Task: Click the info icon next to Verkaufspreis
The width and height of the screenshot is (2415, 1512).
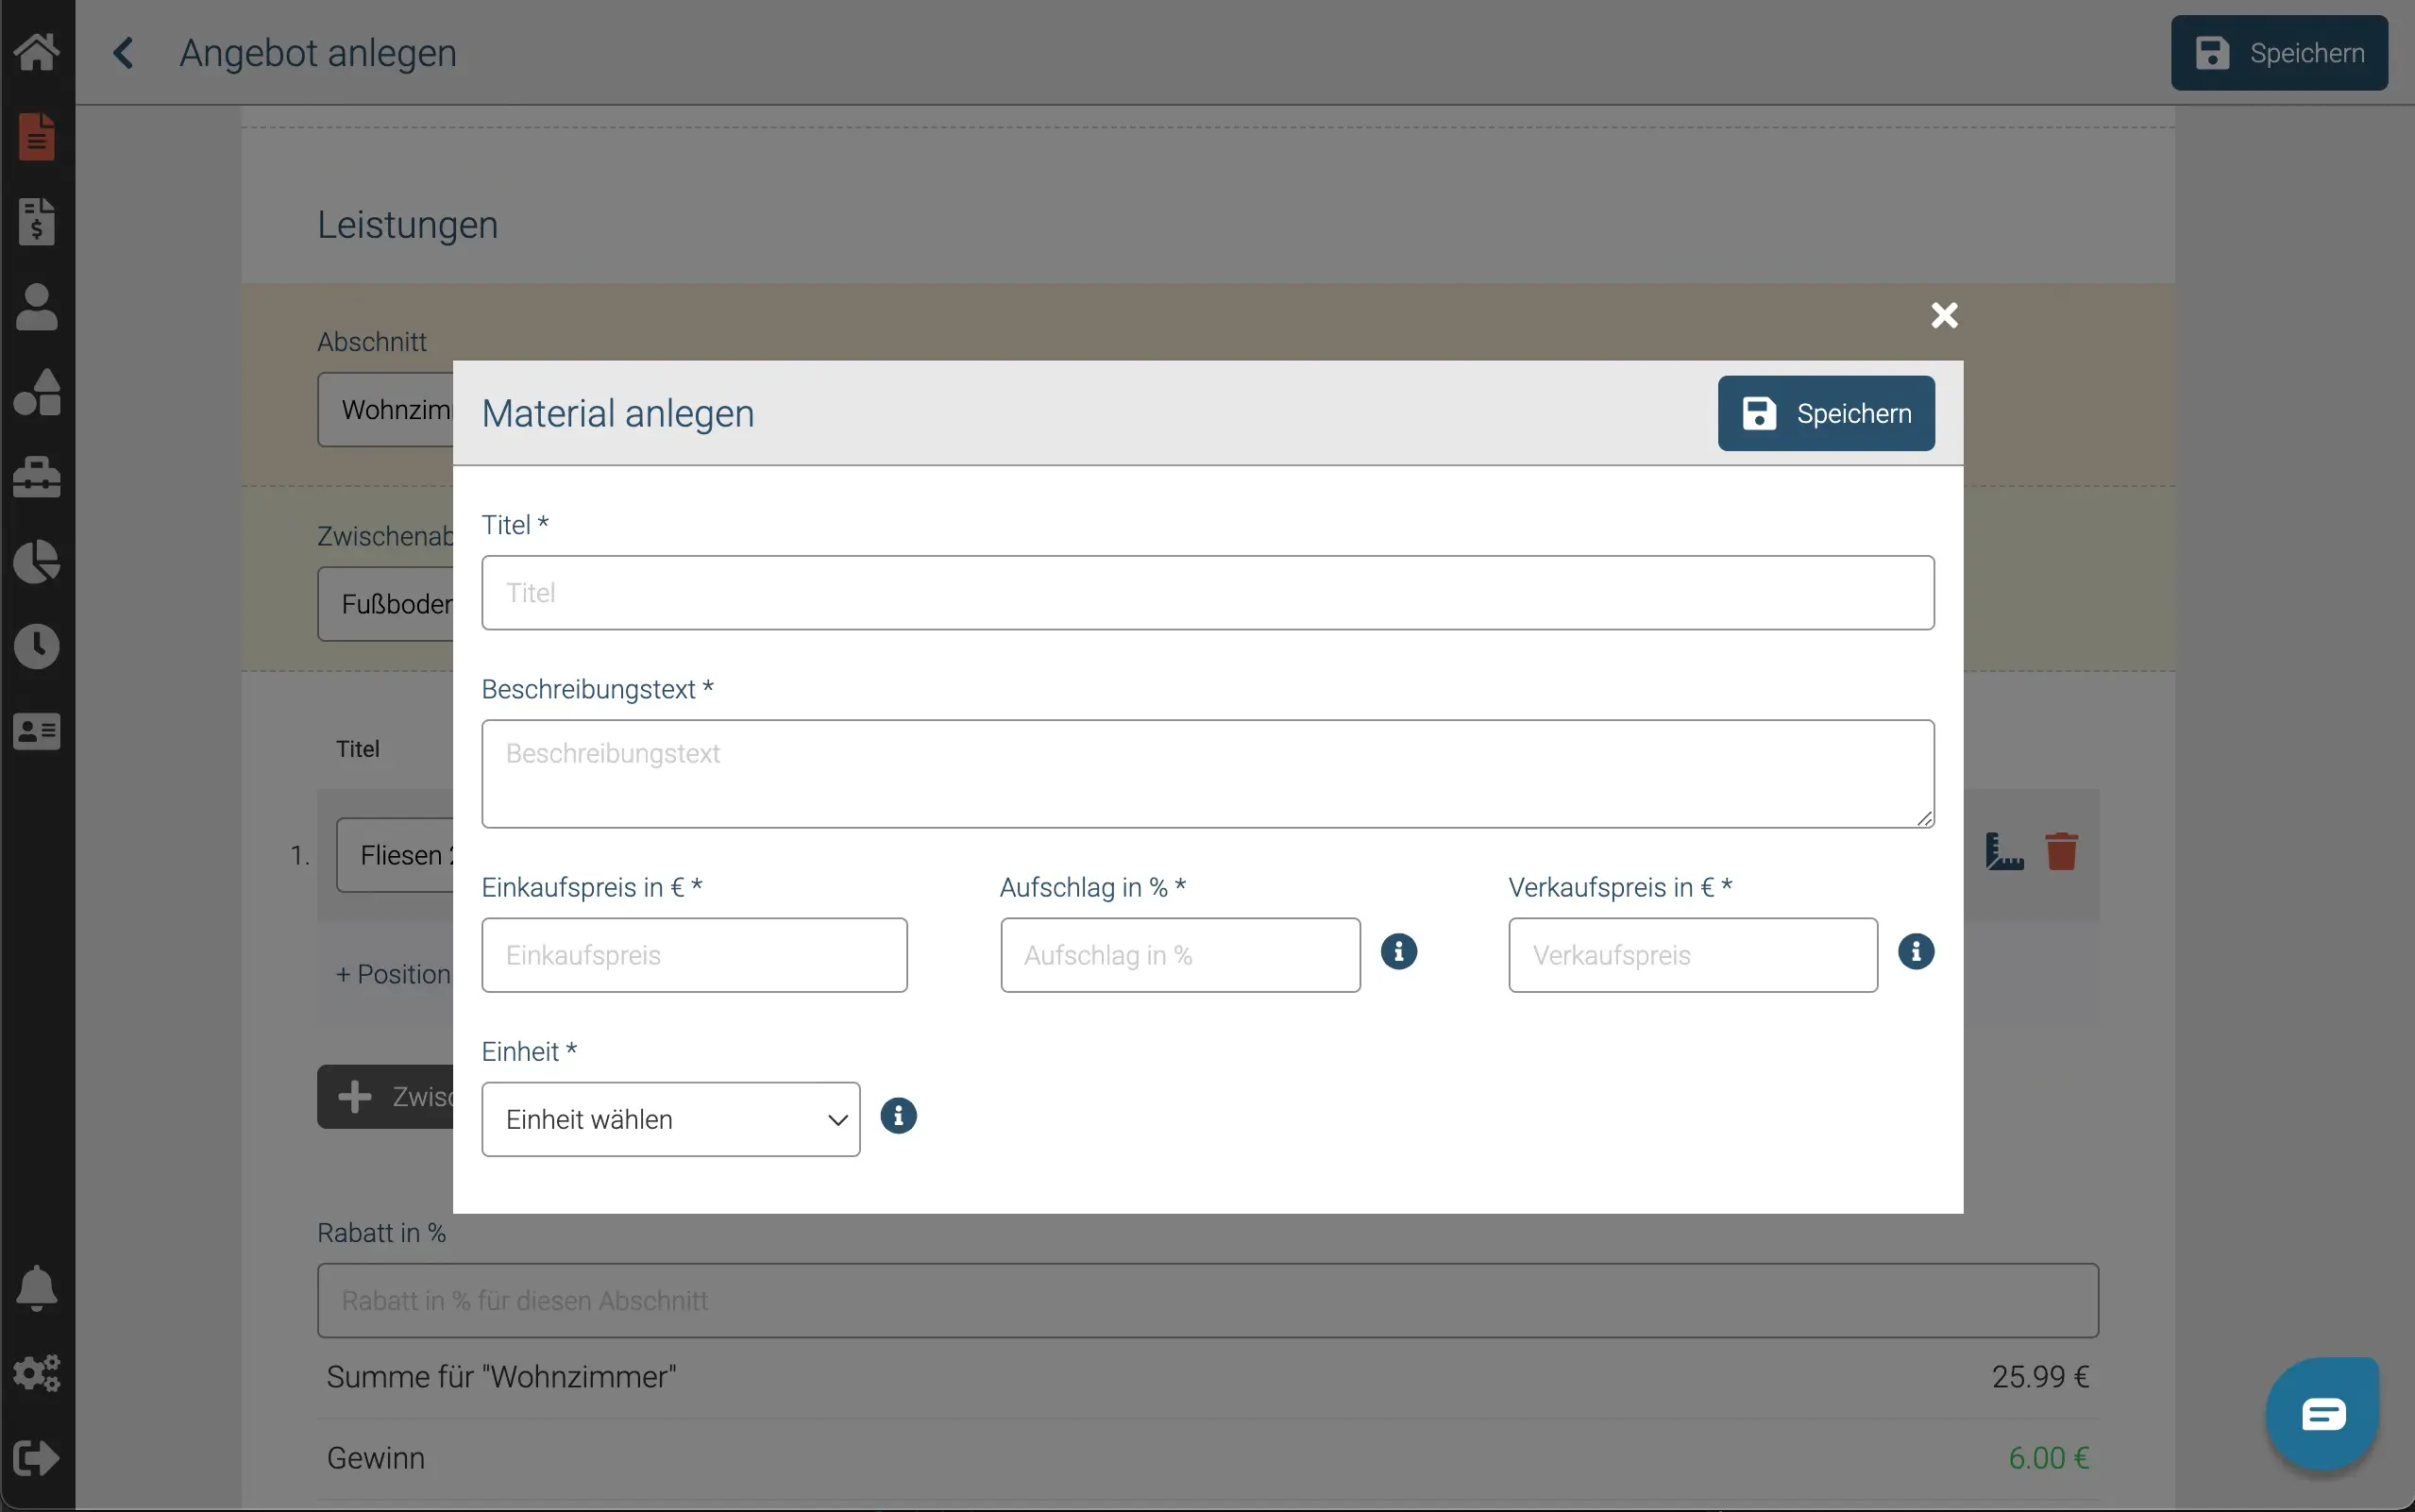Action: (1913, 951)
